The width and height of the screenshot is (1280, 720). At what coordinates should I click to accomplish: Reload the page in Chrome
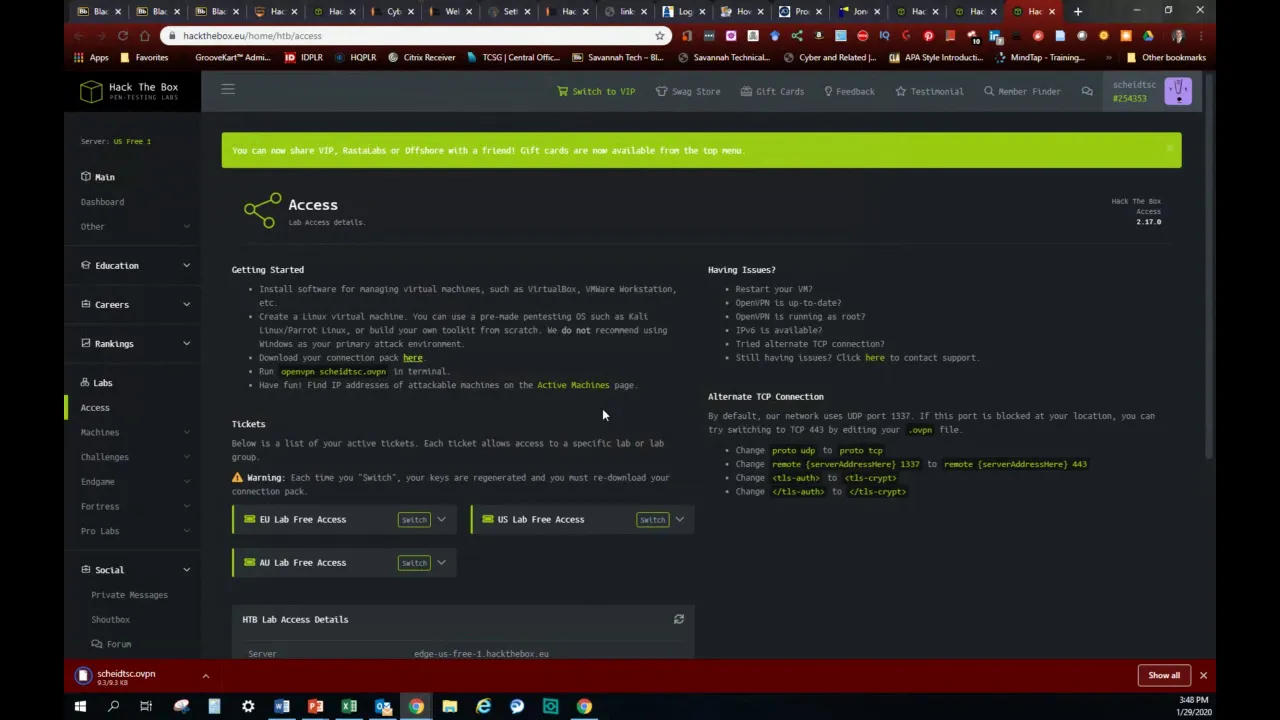point(122,35)
